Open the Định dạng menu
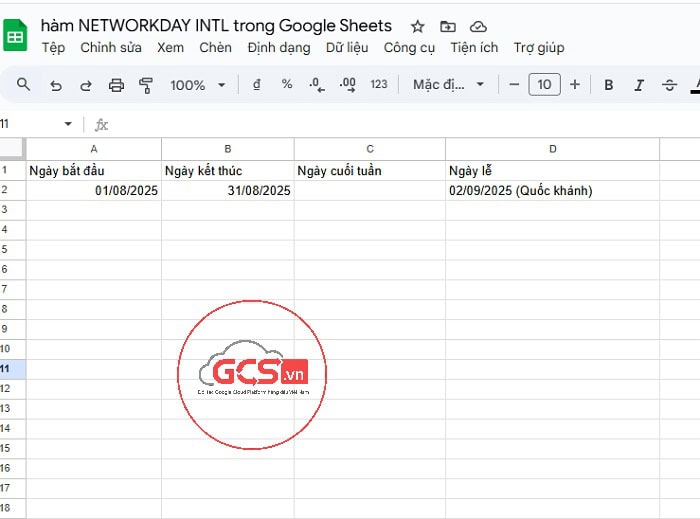Viewport: 700px width, 519px height. coord(279,47)
